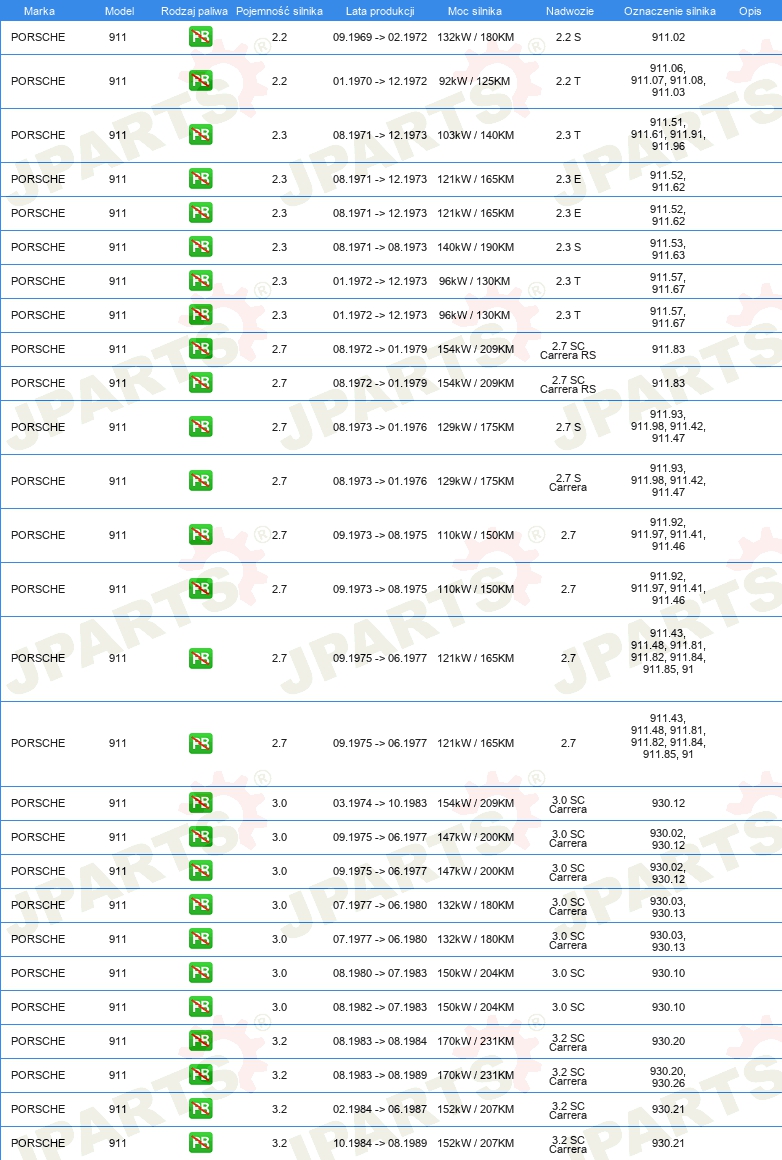Click the fuel icon in the 930.20, 930.26 row
Screen dimensions: 782x1160
click(200, 1075)
